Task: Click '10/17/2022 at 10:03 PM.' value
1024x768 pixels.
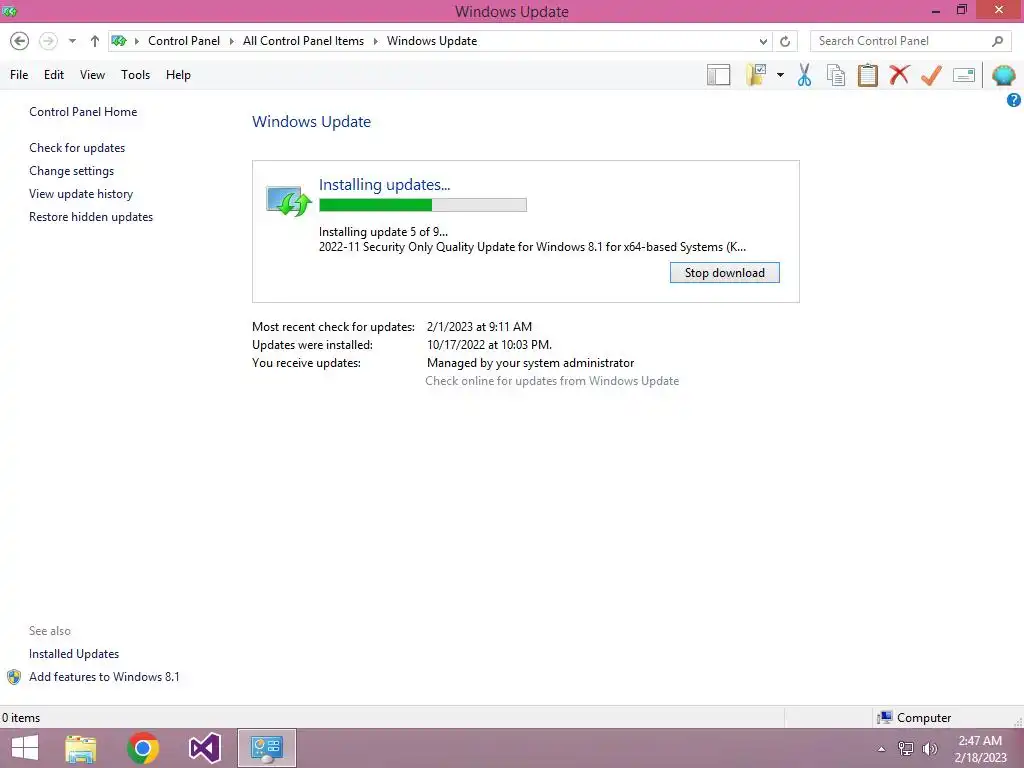Action: coord(489,345)
